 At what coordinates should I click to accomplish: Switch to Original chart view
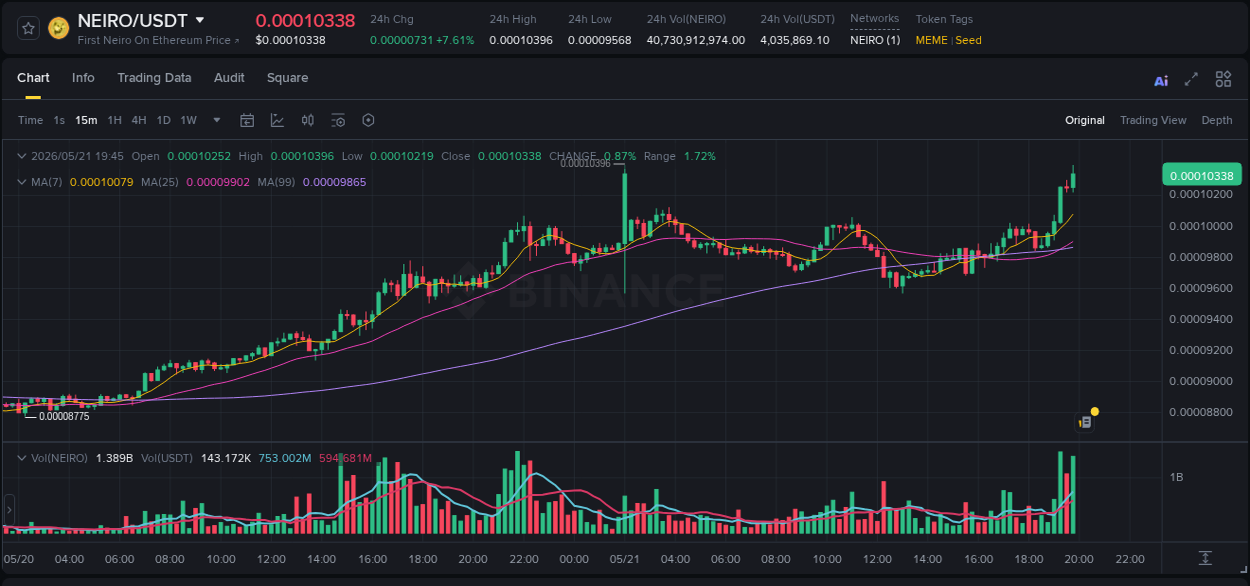[1085, 120]
